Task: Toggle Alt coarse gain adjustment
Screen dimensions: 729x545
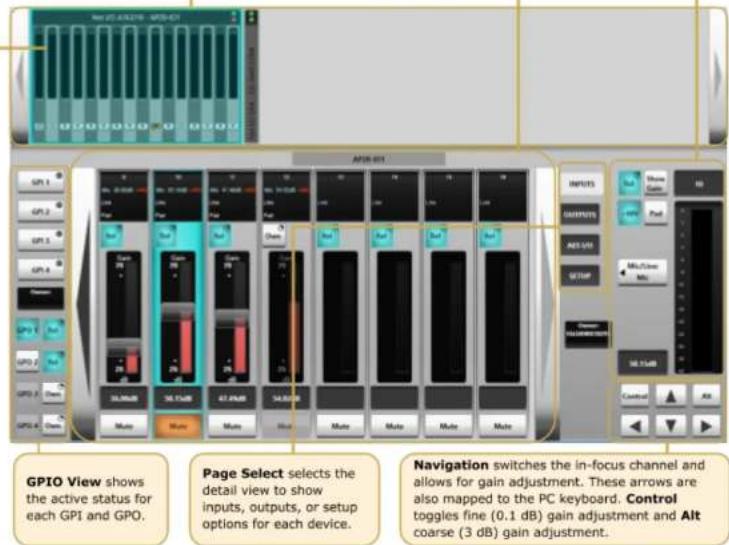Action: pyautogui.click(x=706, y=396)
